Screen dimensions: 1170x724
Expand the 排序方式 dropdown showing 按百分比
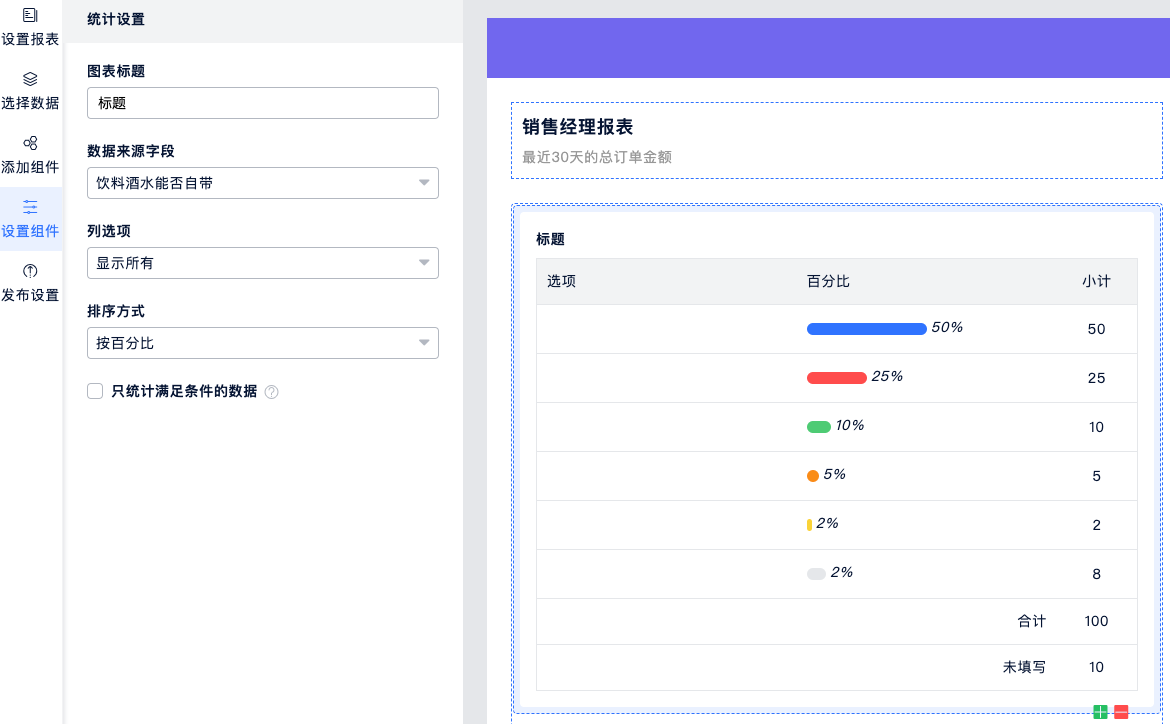pos(262,343)
